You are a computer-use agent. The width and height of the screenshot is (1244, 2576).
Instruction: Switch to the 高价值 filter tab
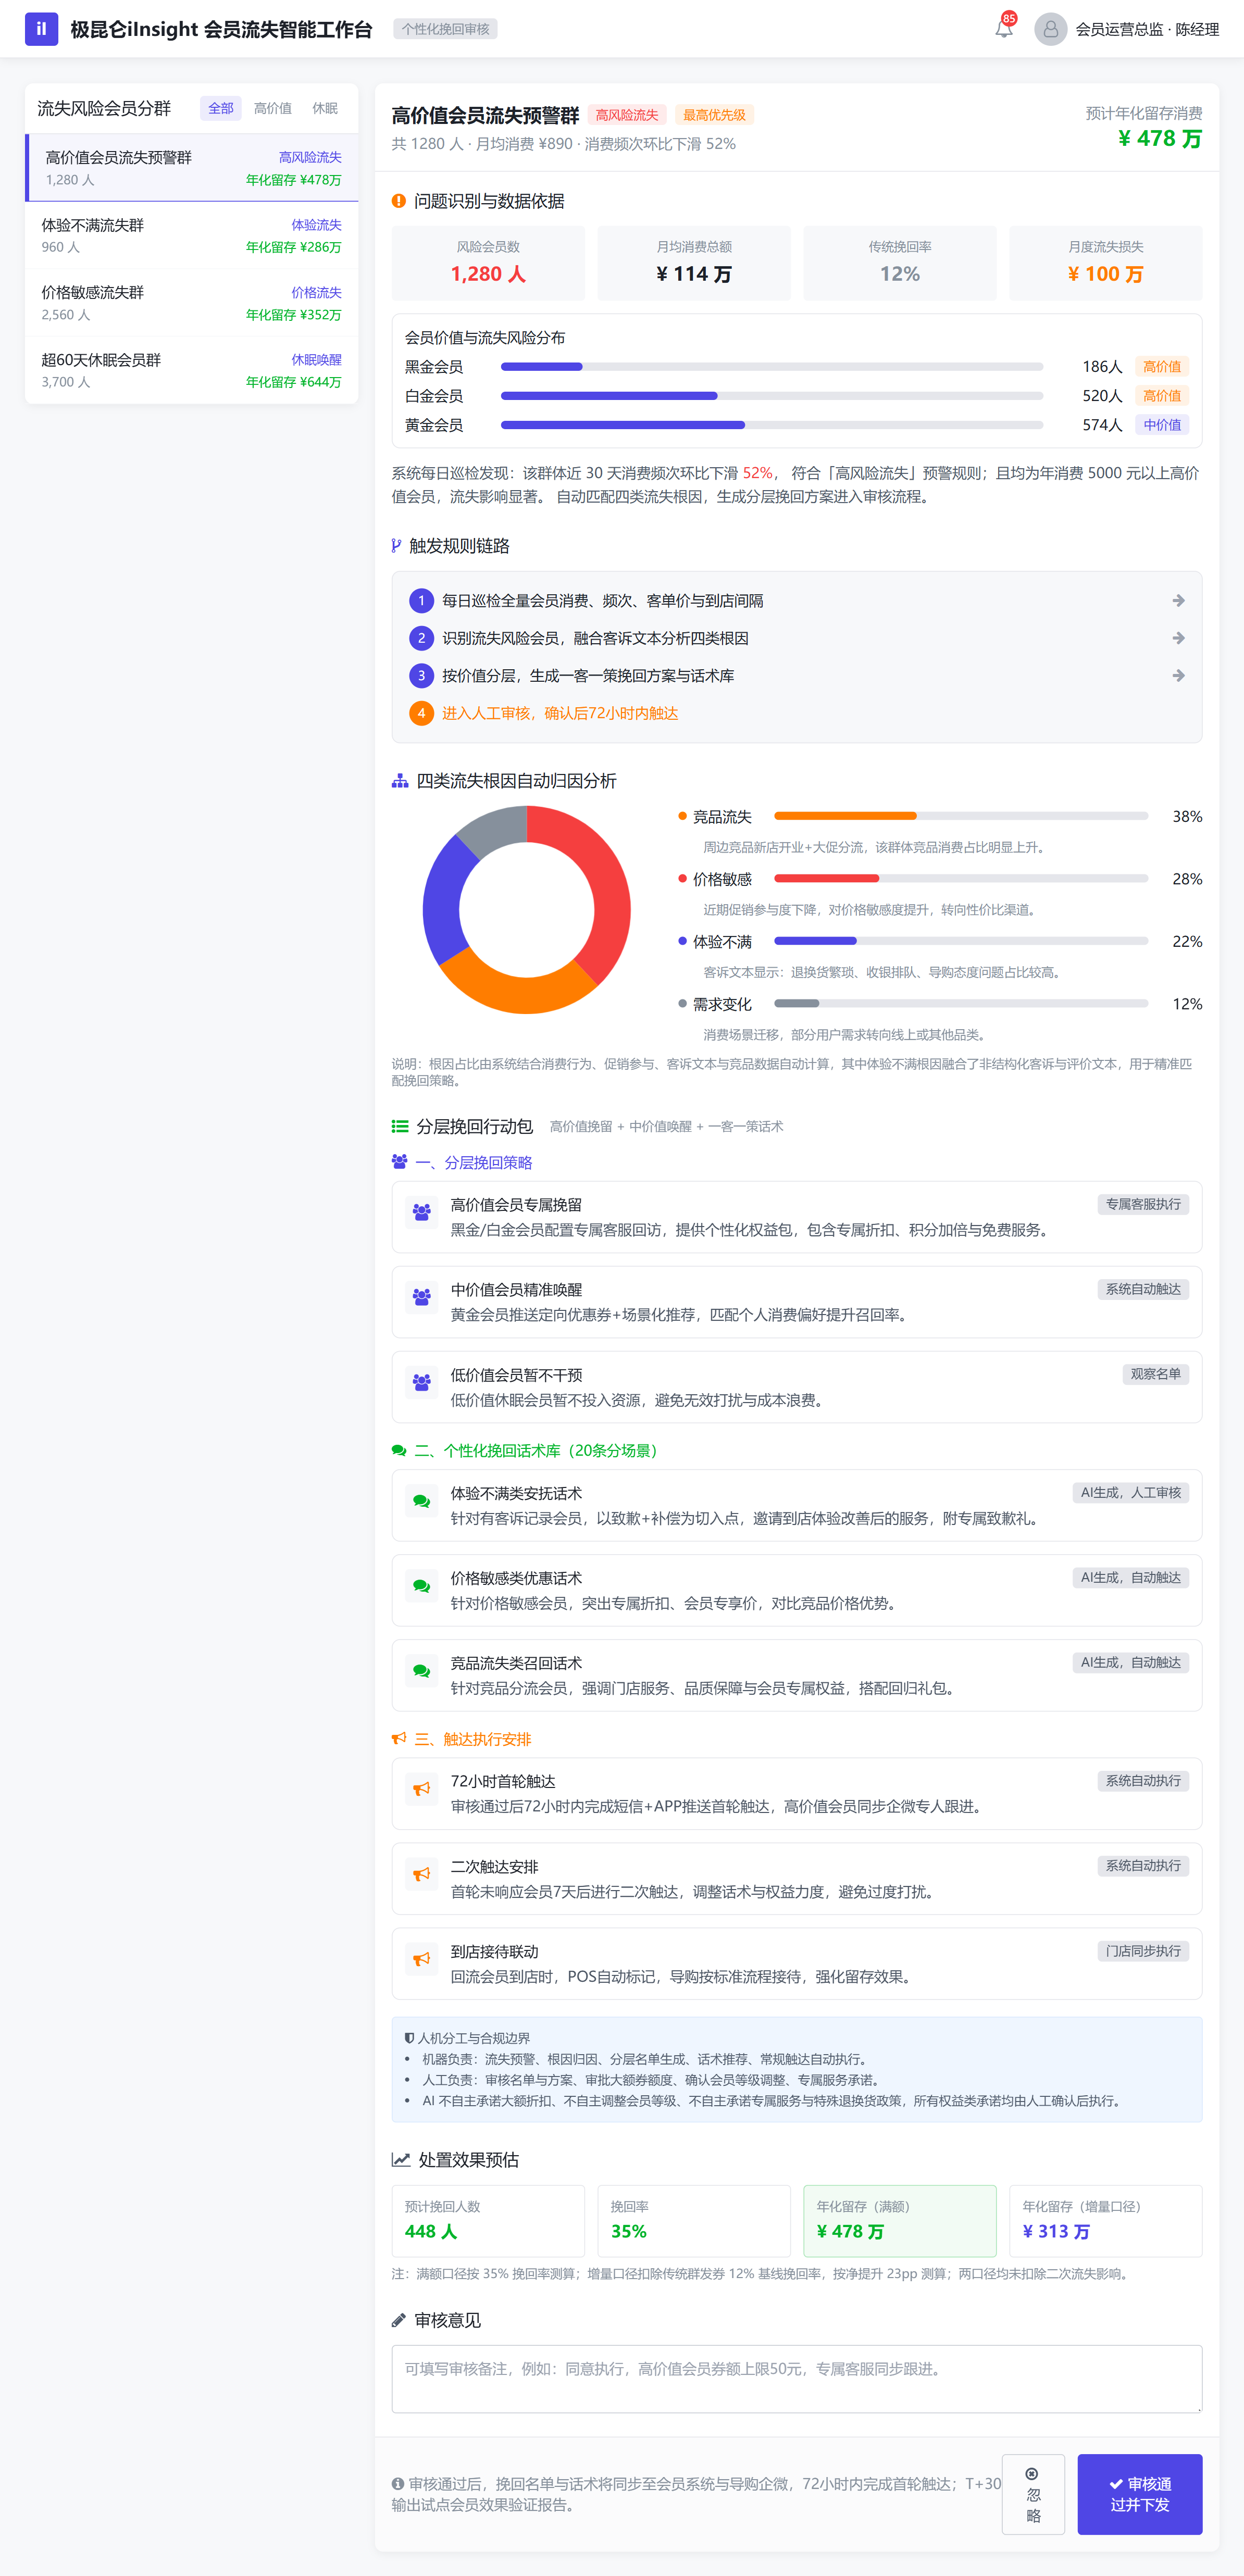pyautogui.click(x=273, y=108)
